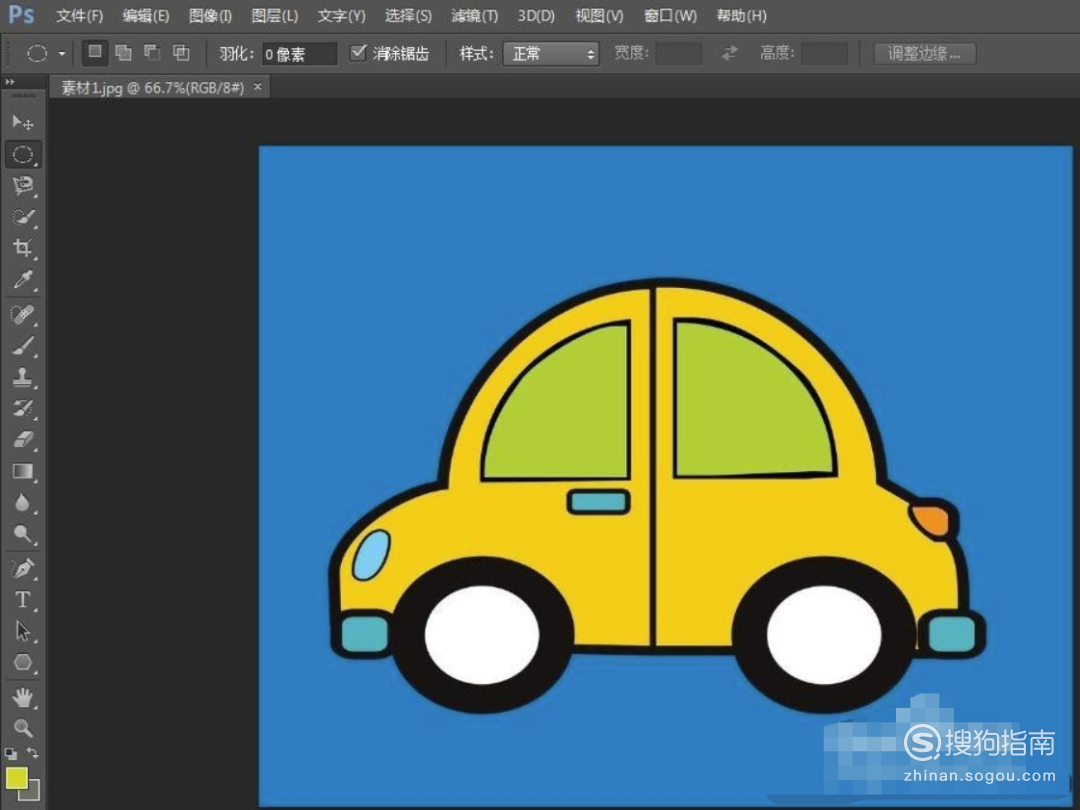
Task: Open the foreground color swatch
Action: [x=17, y=778]
